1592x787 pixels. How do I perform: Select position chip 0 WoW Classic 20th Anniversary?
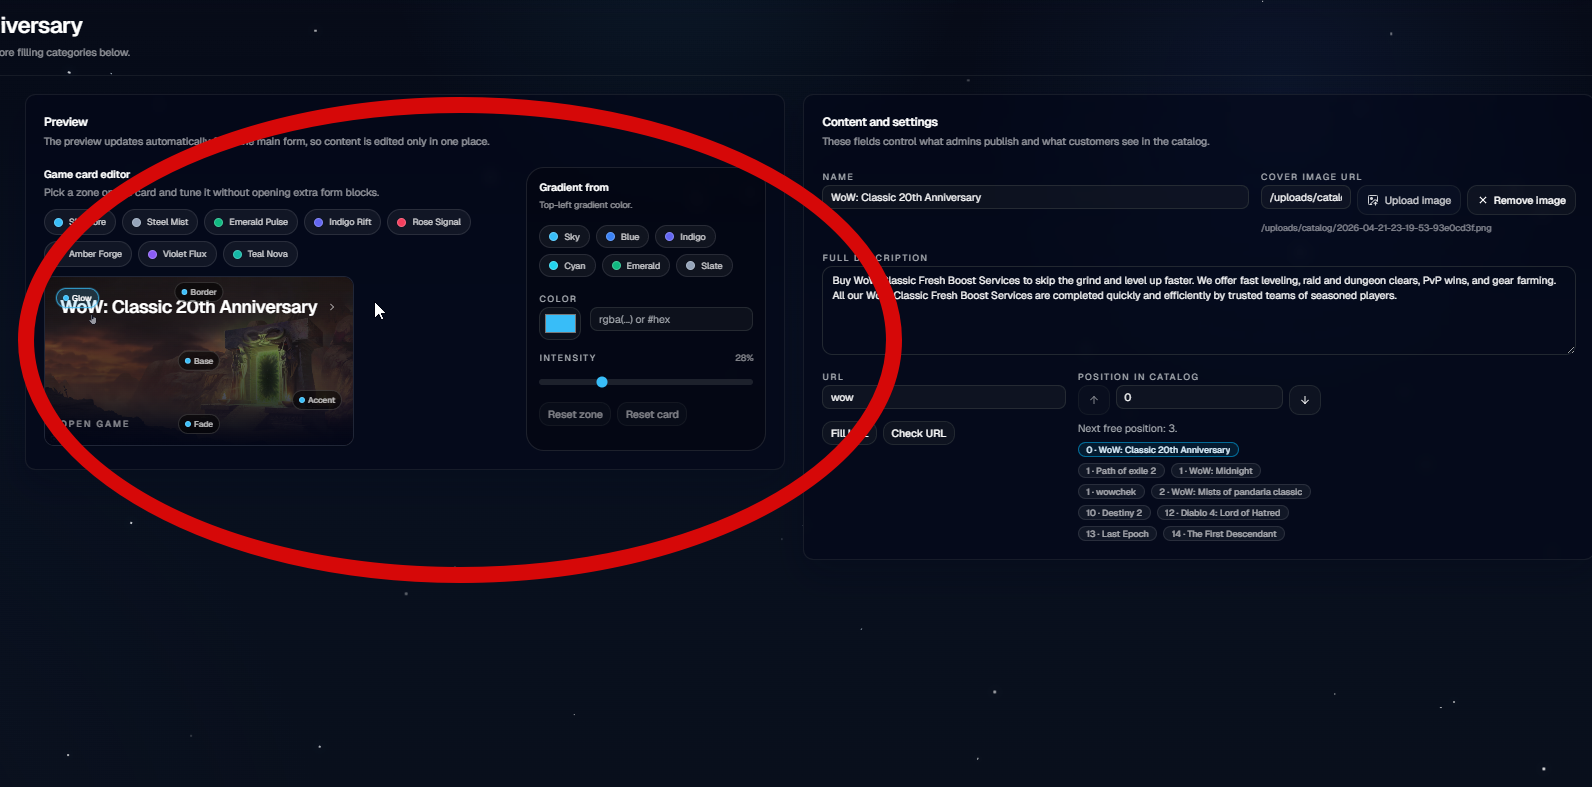point(1158,450)
